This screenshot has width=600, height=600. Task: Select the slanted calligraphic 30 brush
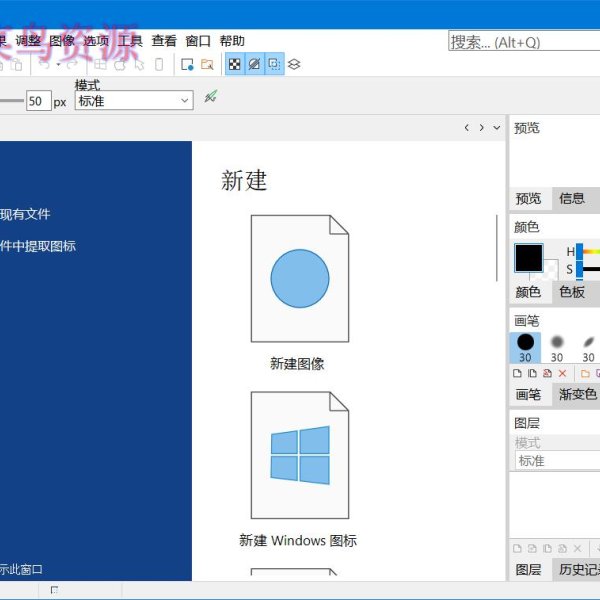pyautogui.click(x=589, y=348)
